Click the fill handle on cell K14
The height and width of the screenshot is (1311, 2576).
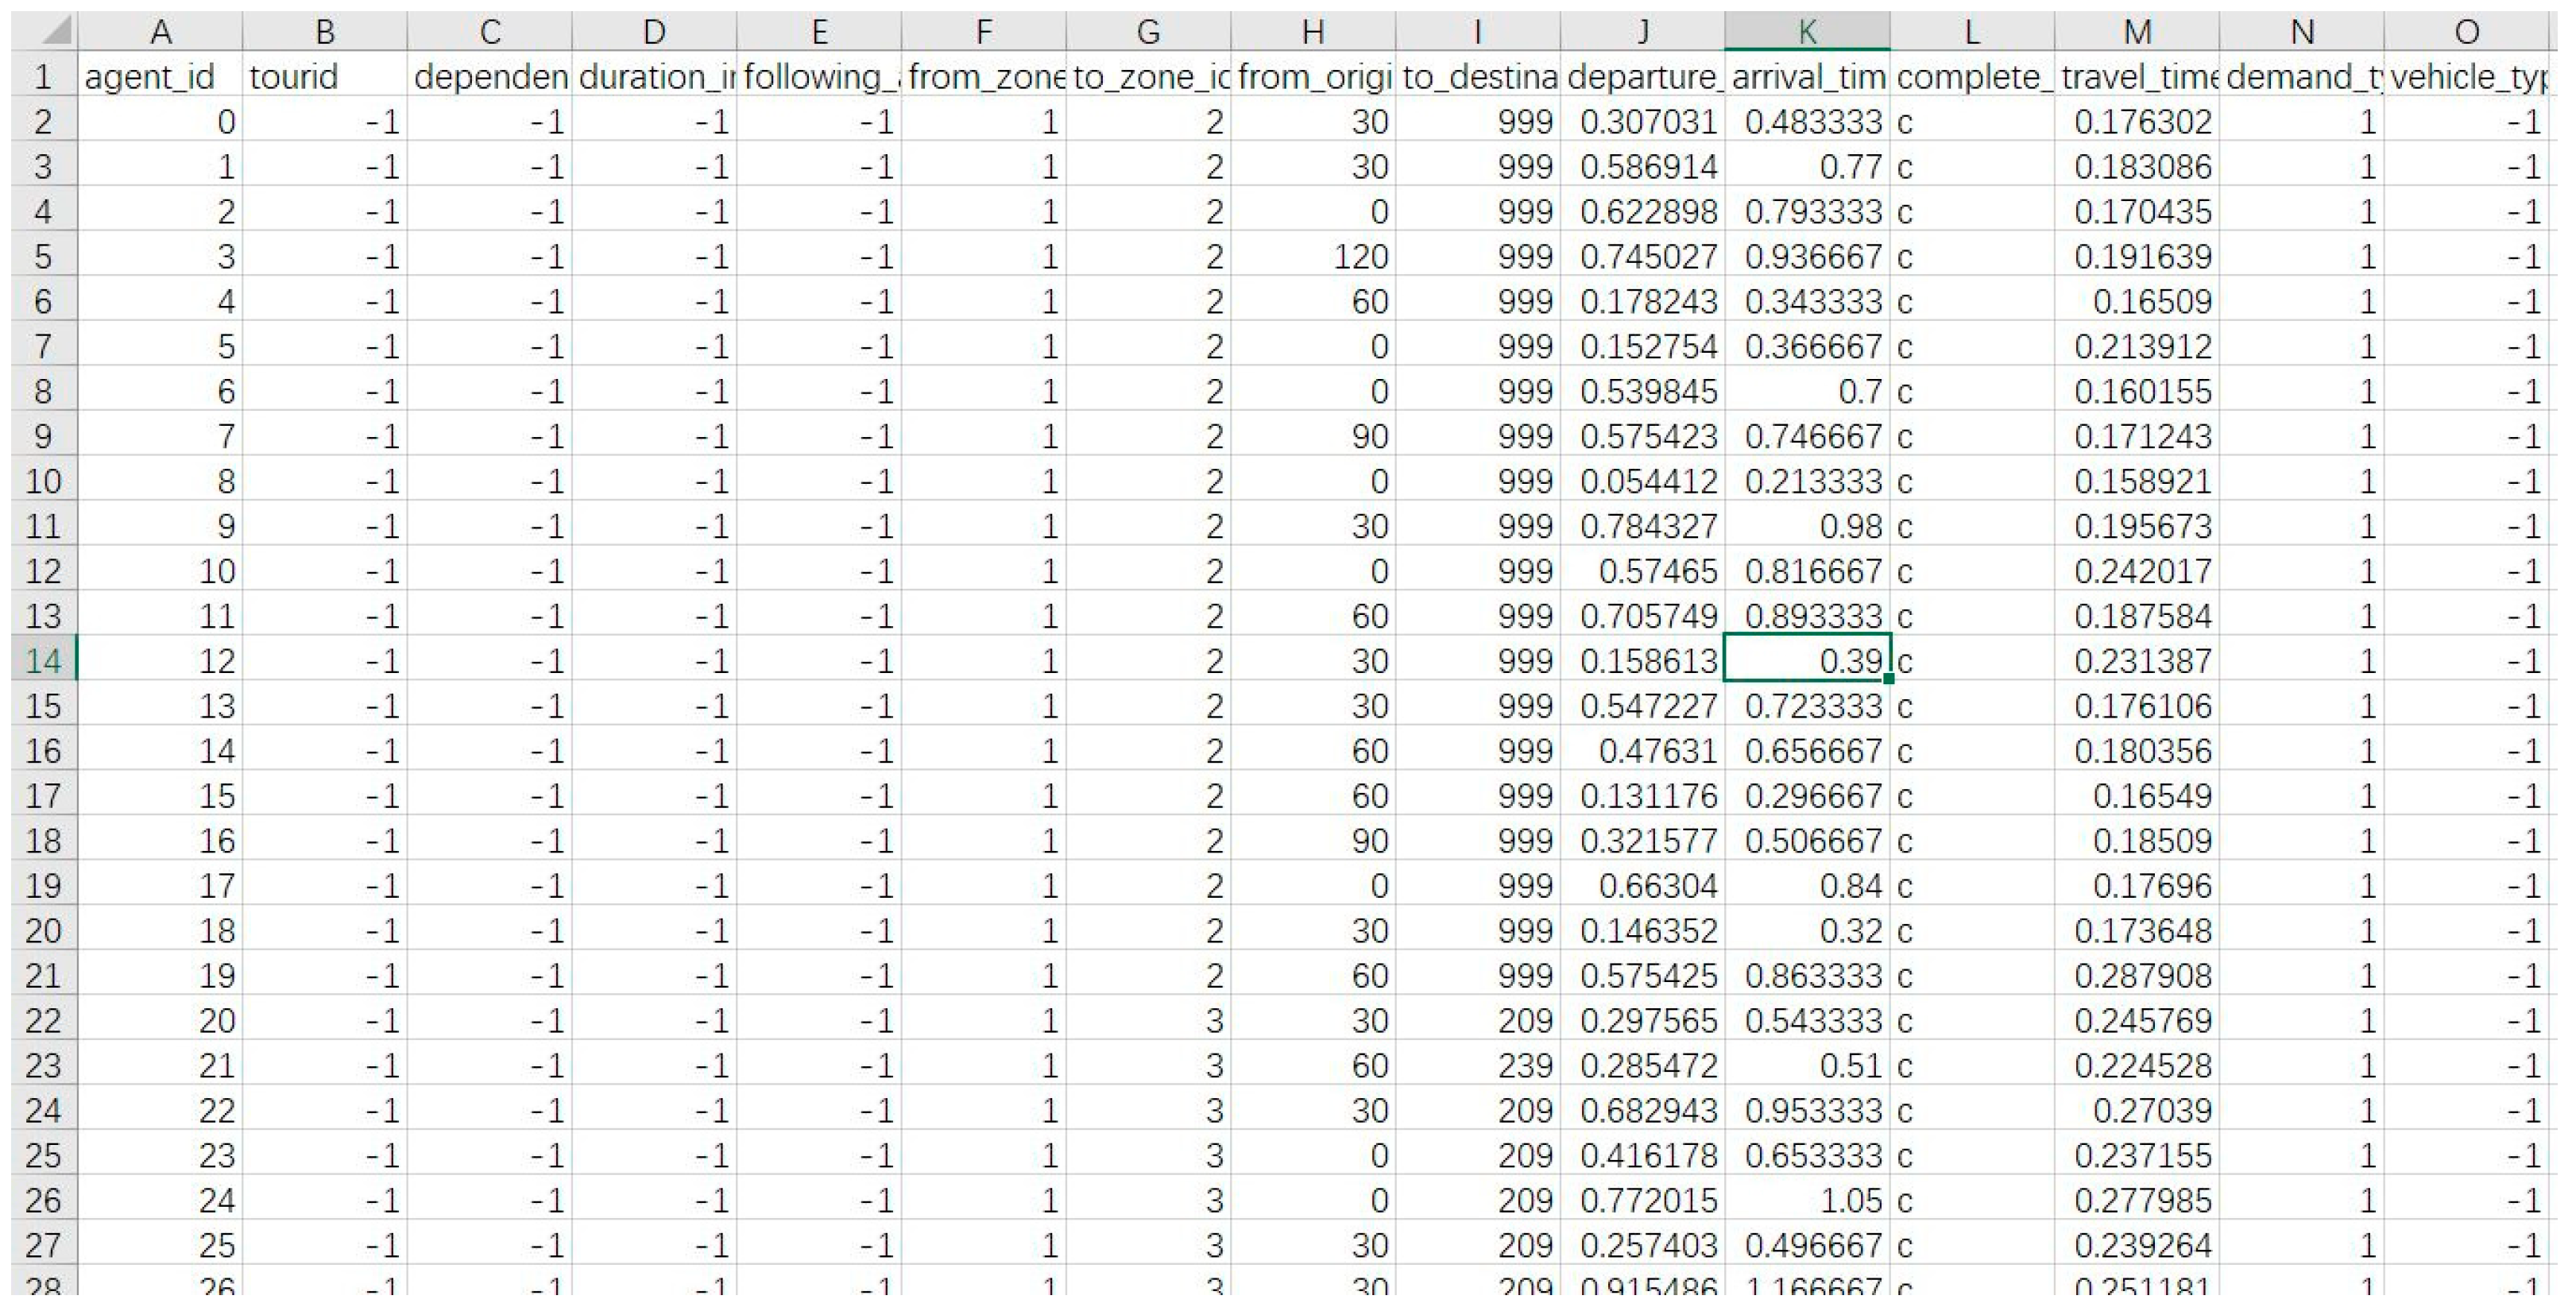point(1888,679)
